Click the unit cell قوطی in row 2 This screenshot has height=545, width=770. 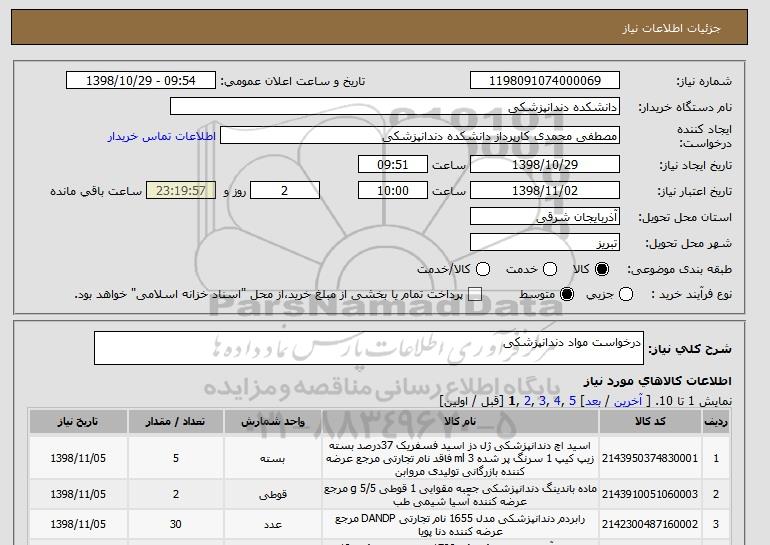[x=273, y=494]
